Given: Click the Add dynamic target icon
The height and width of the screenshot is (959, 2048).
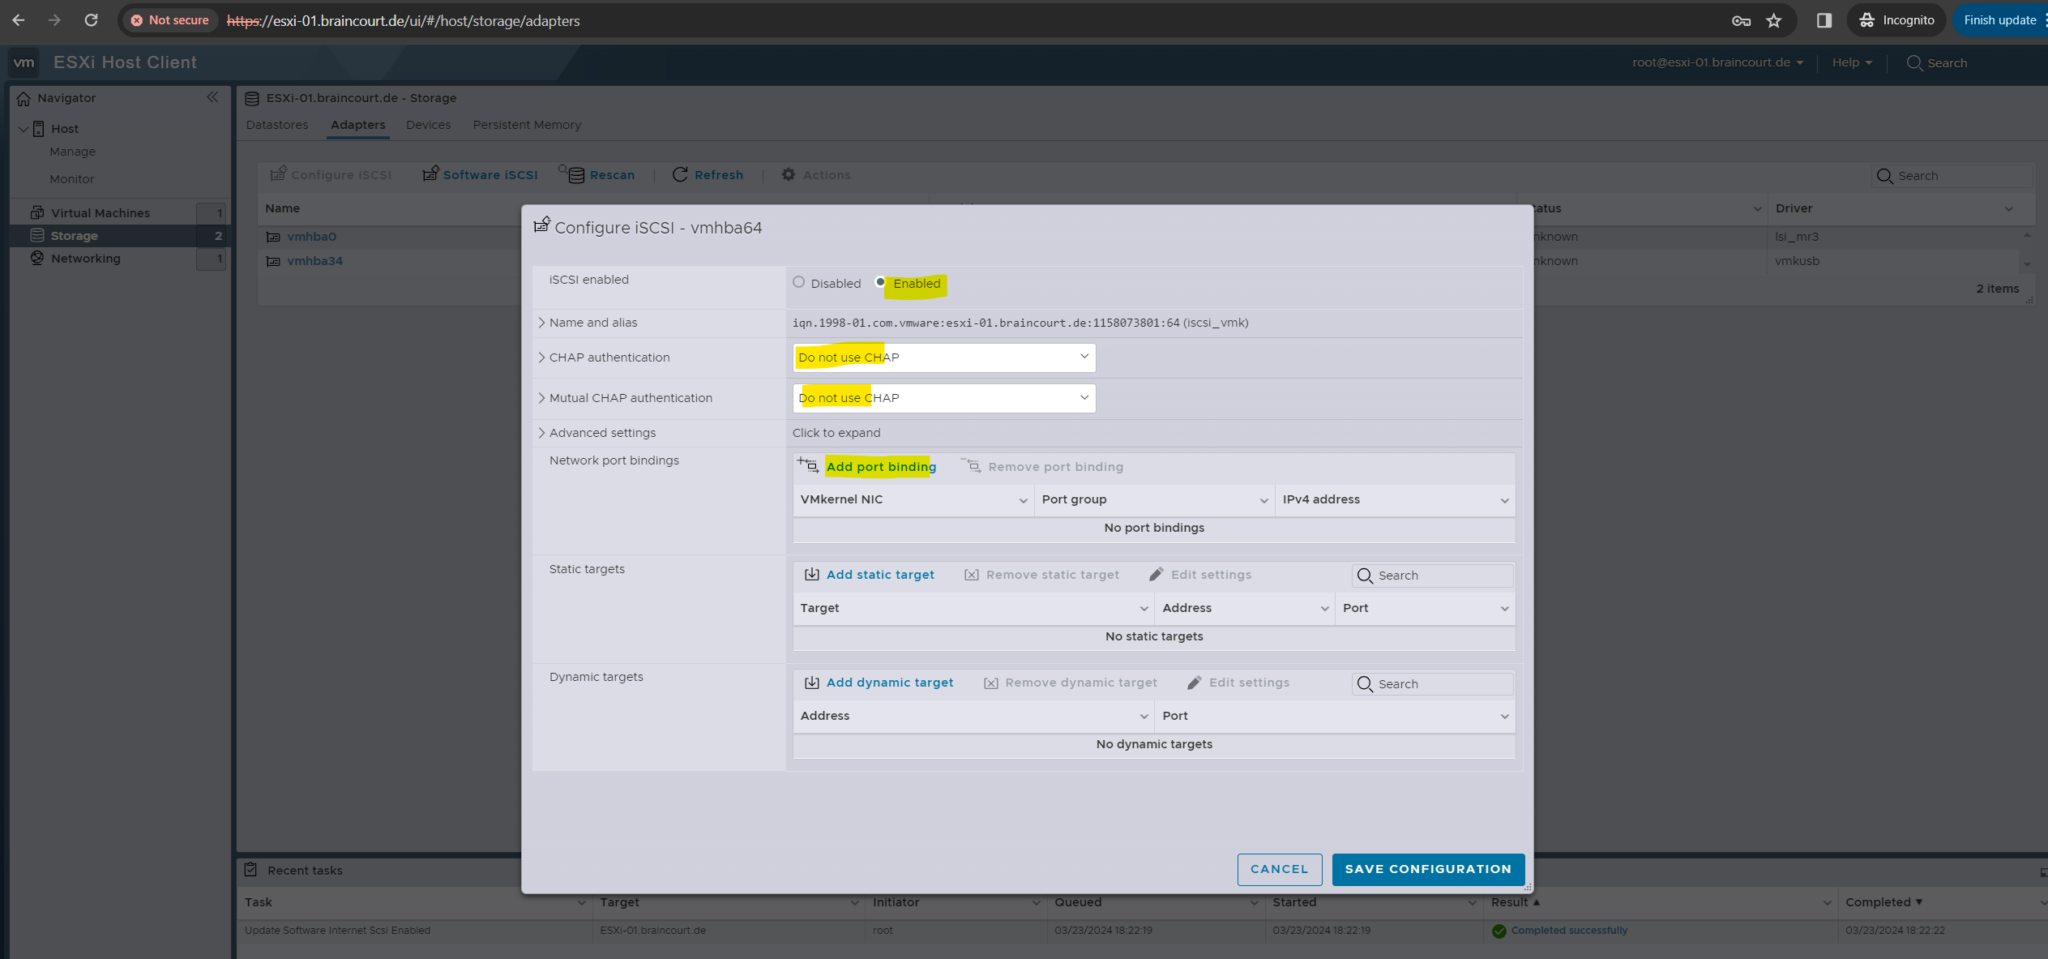Looking at the screenshot, I should point(812,683).
